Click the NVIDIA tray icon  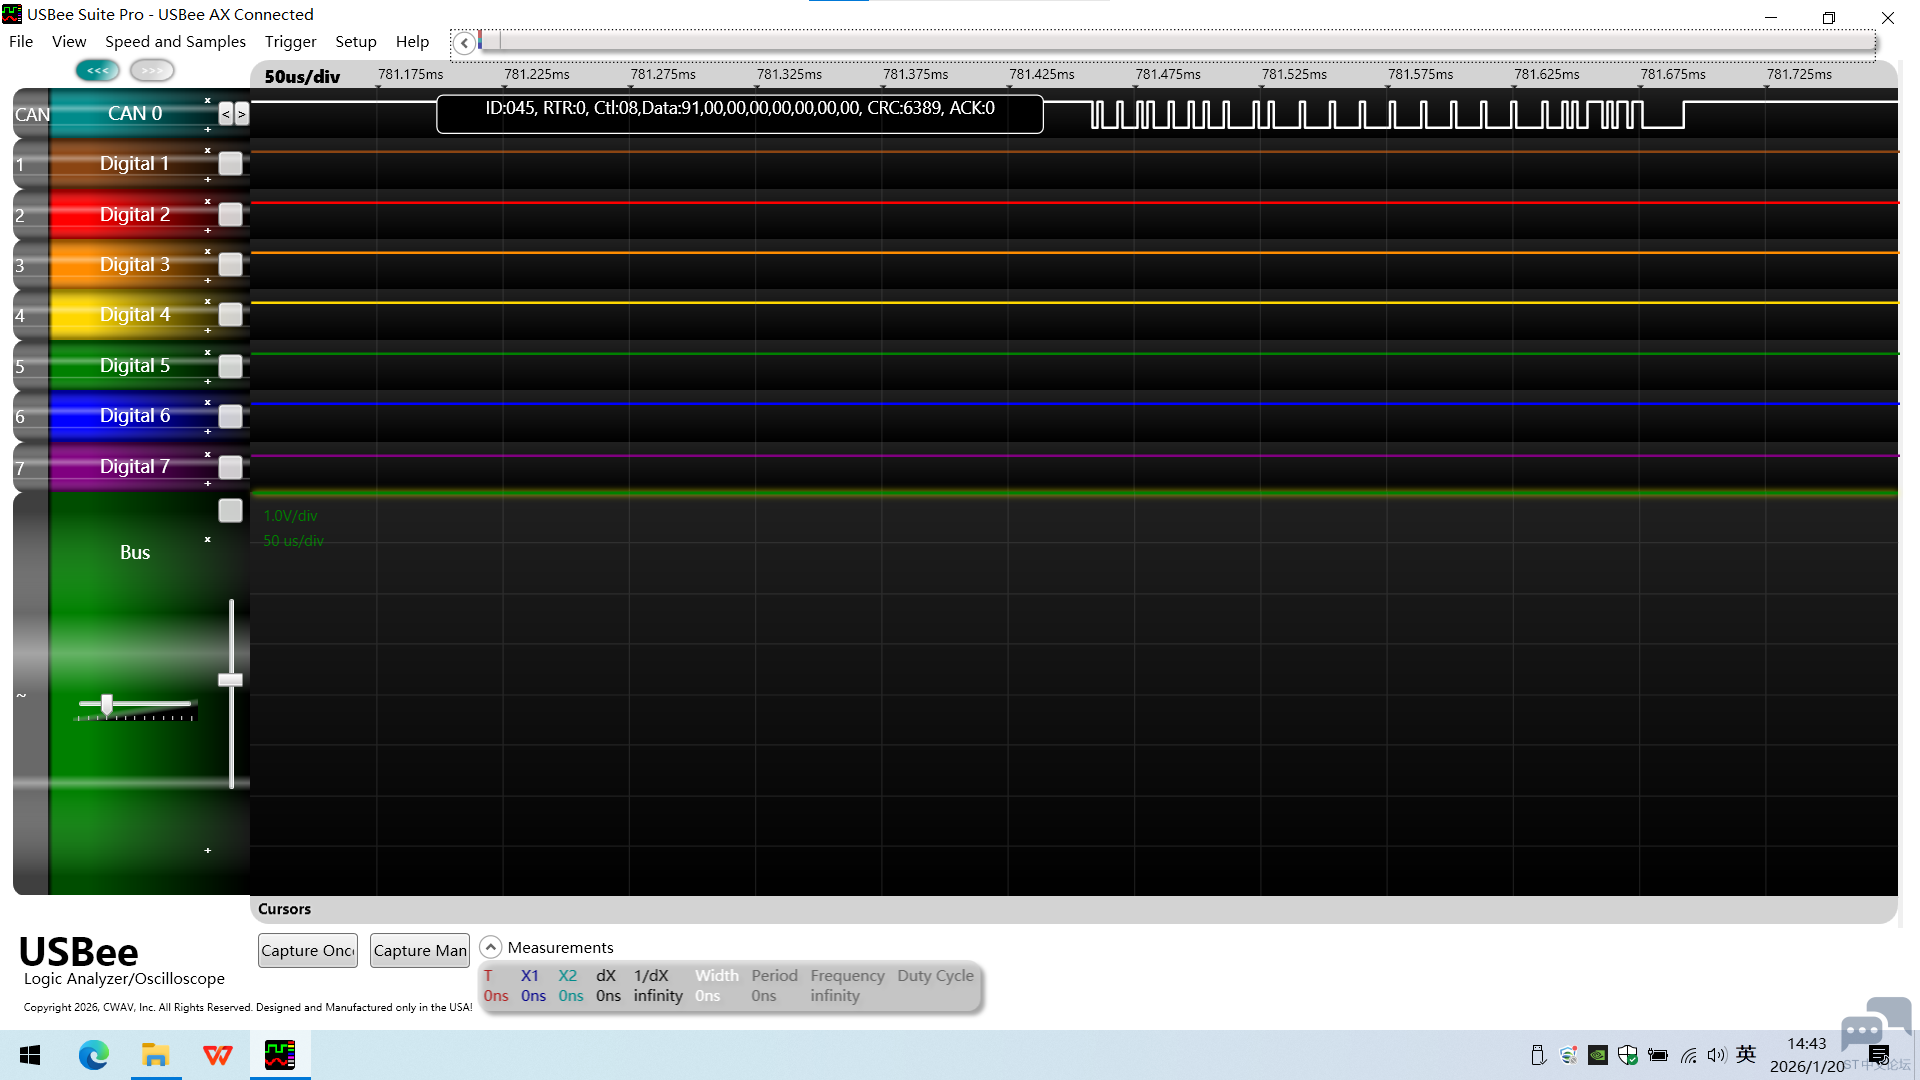pos(1598,1055)
